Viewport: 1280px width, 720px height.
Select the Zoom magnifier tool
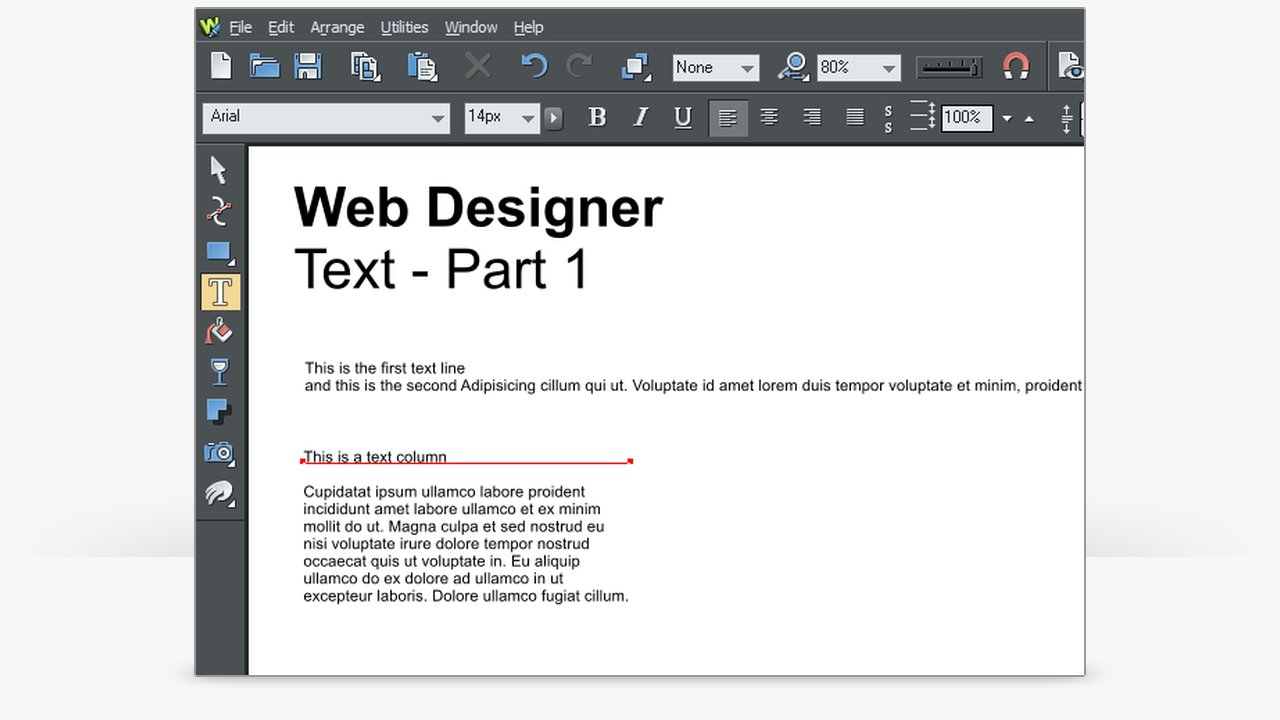793,67
